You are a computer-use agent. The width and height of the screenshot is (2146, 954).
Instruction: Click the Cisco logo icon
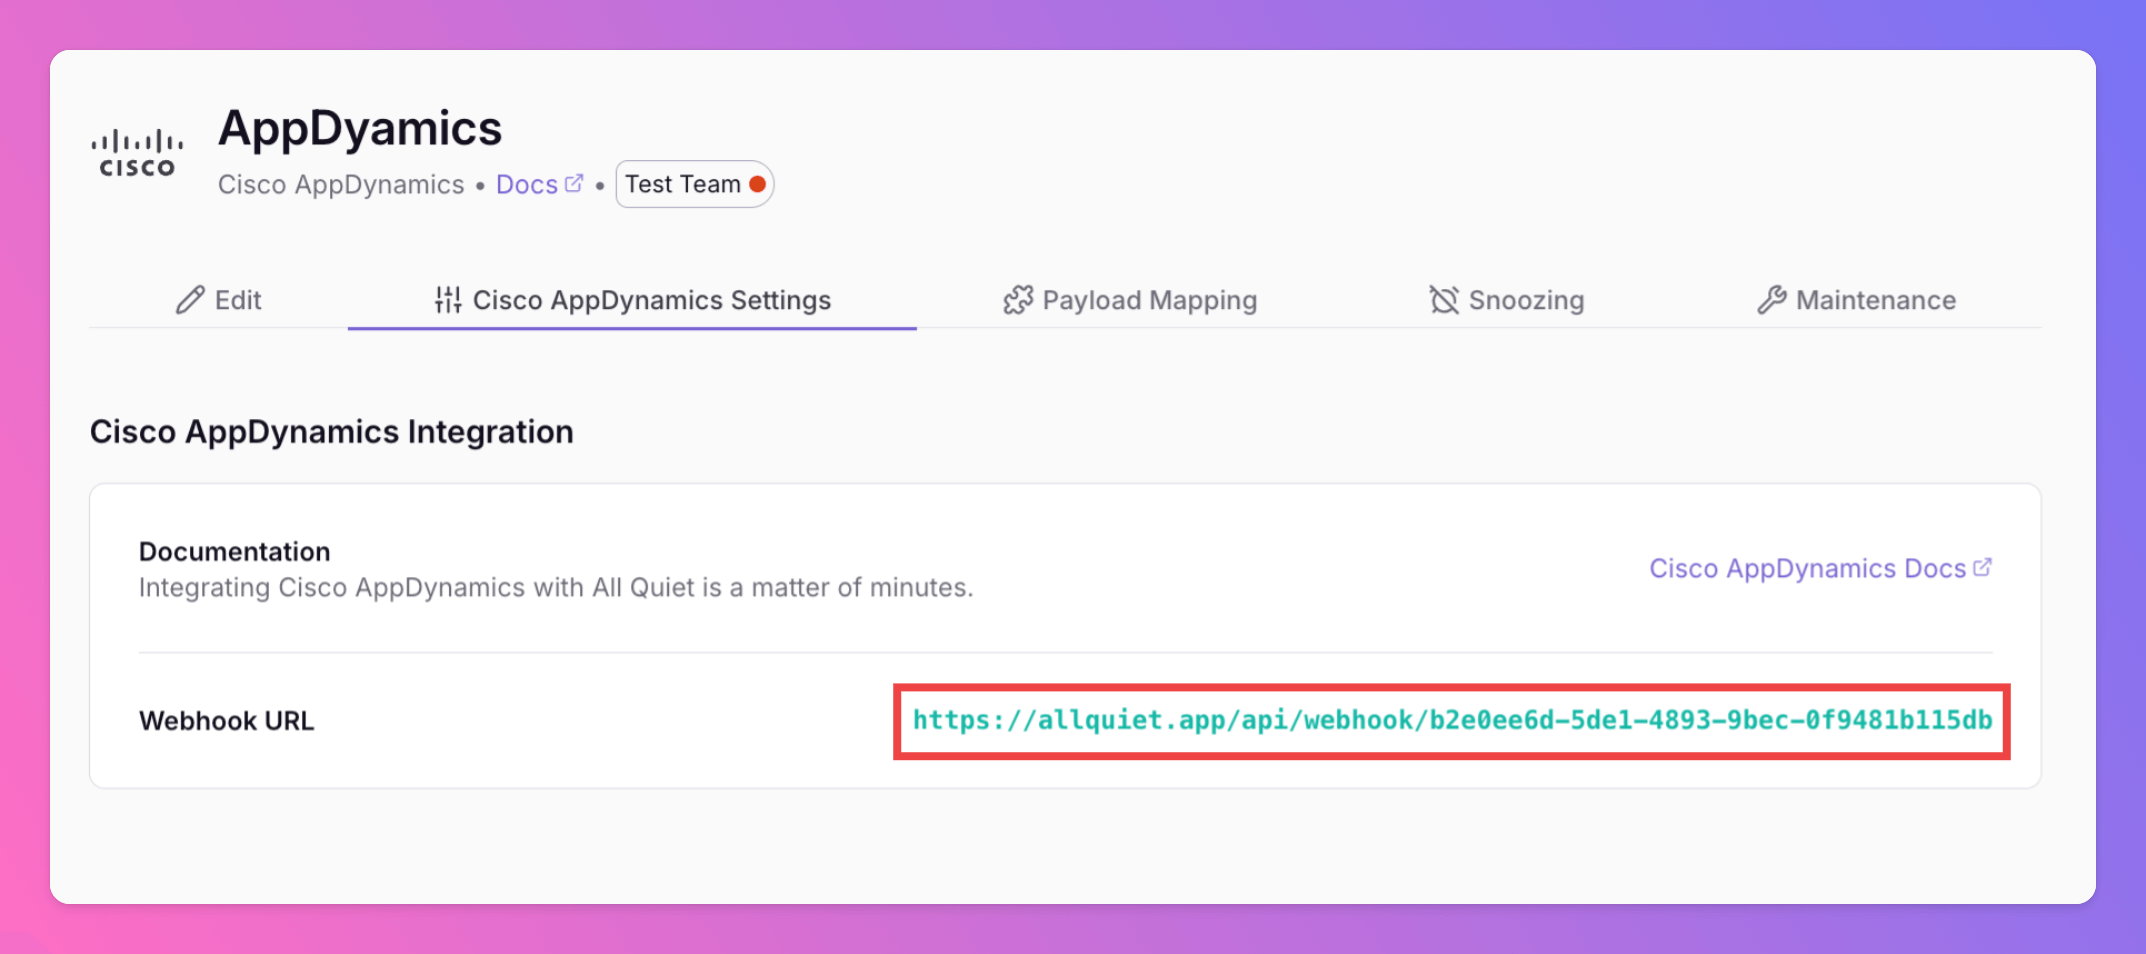[137, 153]
